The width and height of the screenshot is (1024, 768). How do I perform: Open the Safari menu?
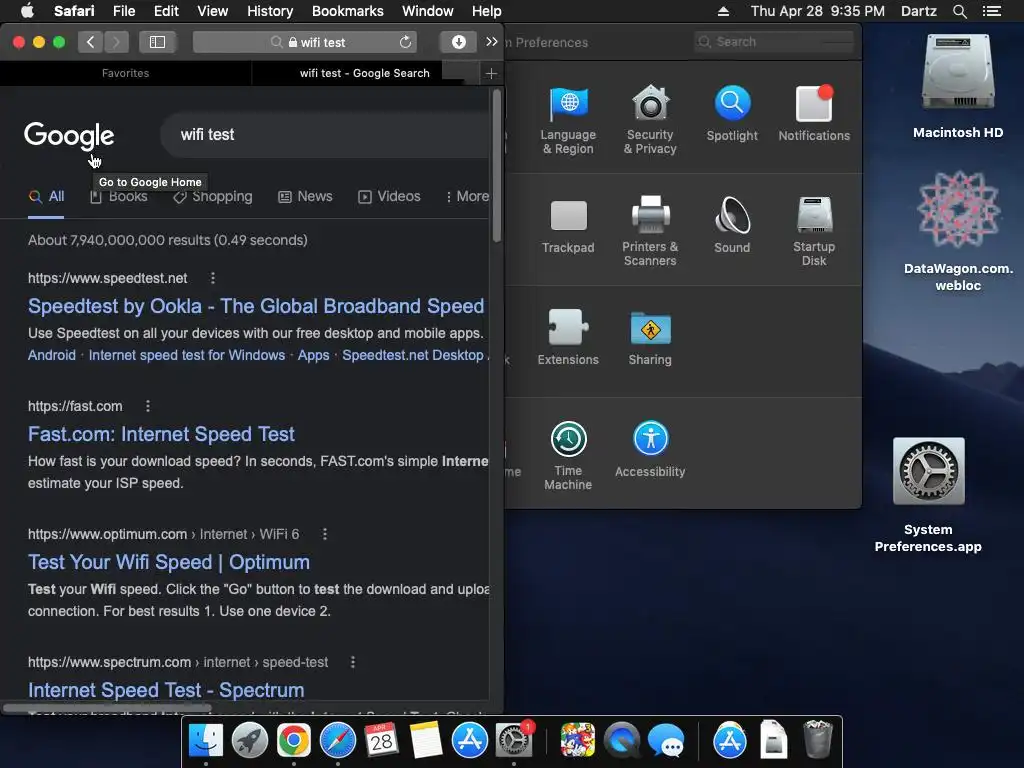pyautogui.click(x=74, y=11)
